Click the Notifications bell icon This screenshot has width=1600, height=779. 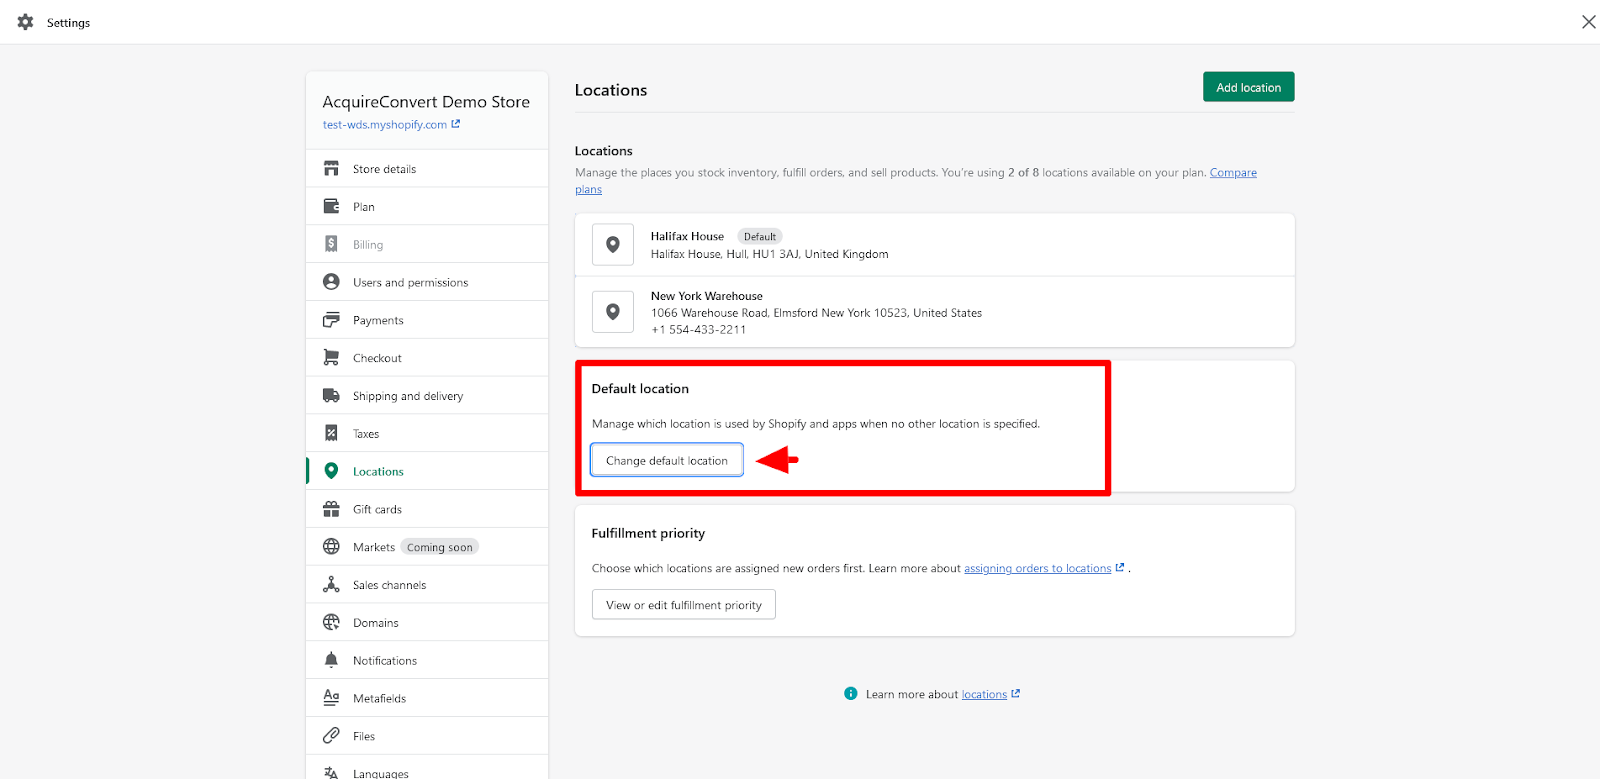click(331, 660)
